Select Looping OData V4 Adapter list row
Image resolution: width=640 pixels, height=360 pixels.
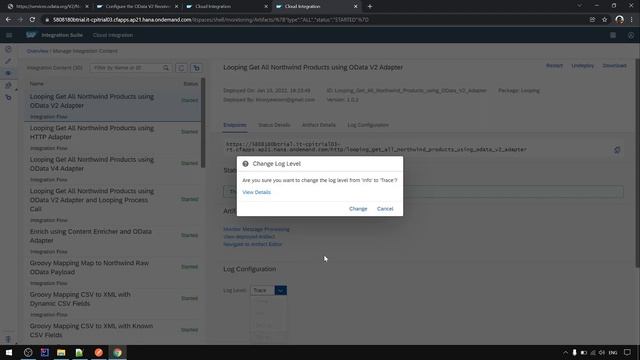tap(113, 169)
